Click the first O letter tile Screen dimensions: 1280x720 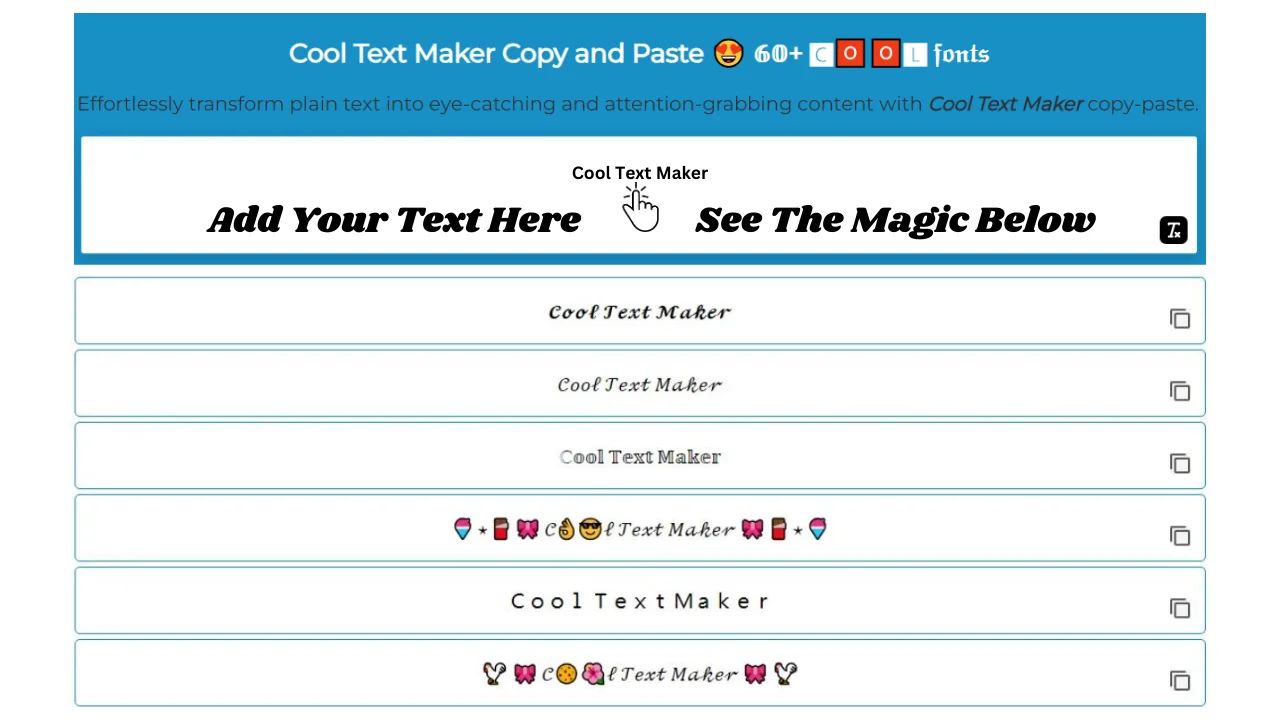850,54
